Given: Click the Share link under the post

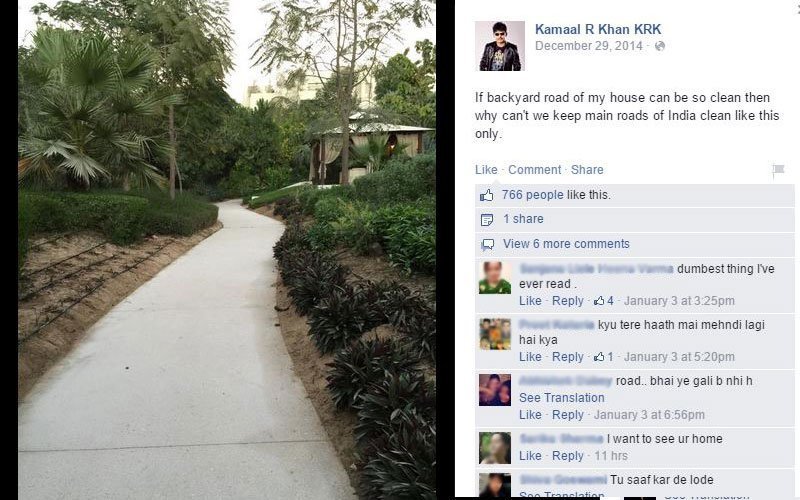Looking at the screenshot, I should point(587,169).
